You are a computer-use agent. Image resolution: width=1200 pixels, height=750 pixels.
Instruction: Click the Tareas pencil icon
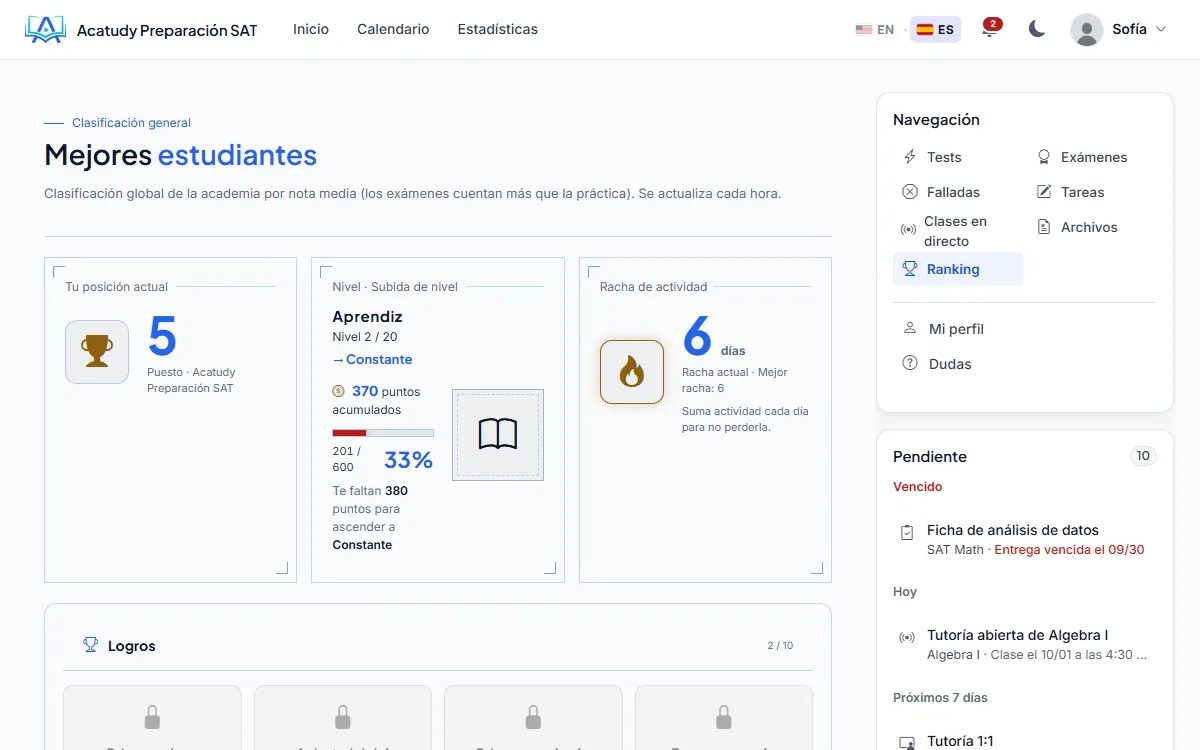click(1044, 192)
